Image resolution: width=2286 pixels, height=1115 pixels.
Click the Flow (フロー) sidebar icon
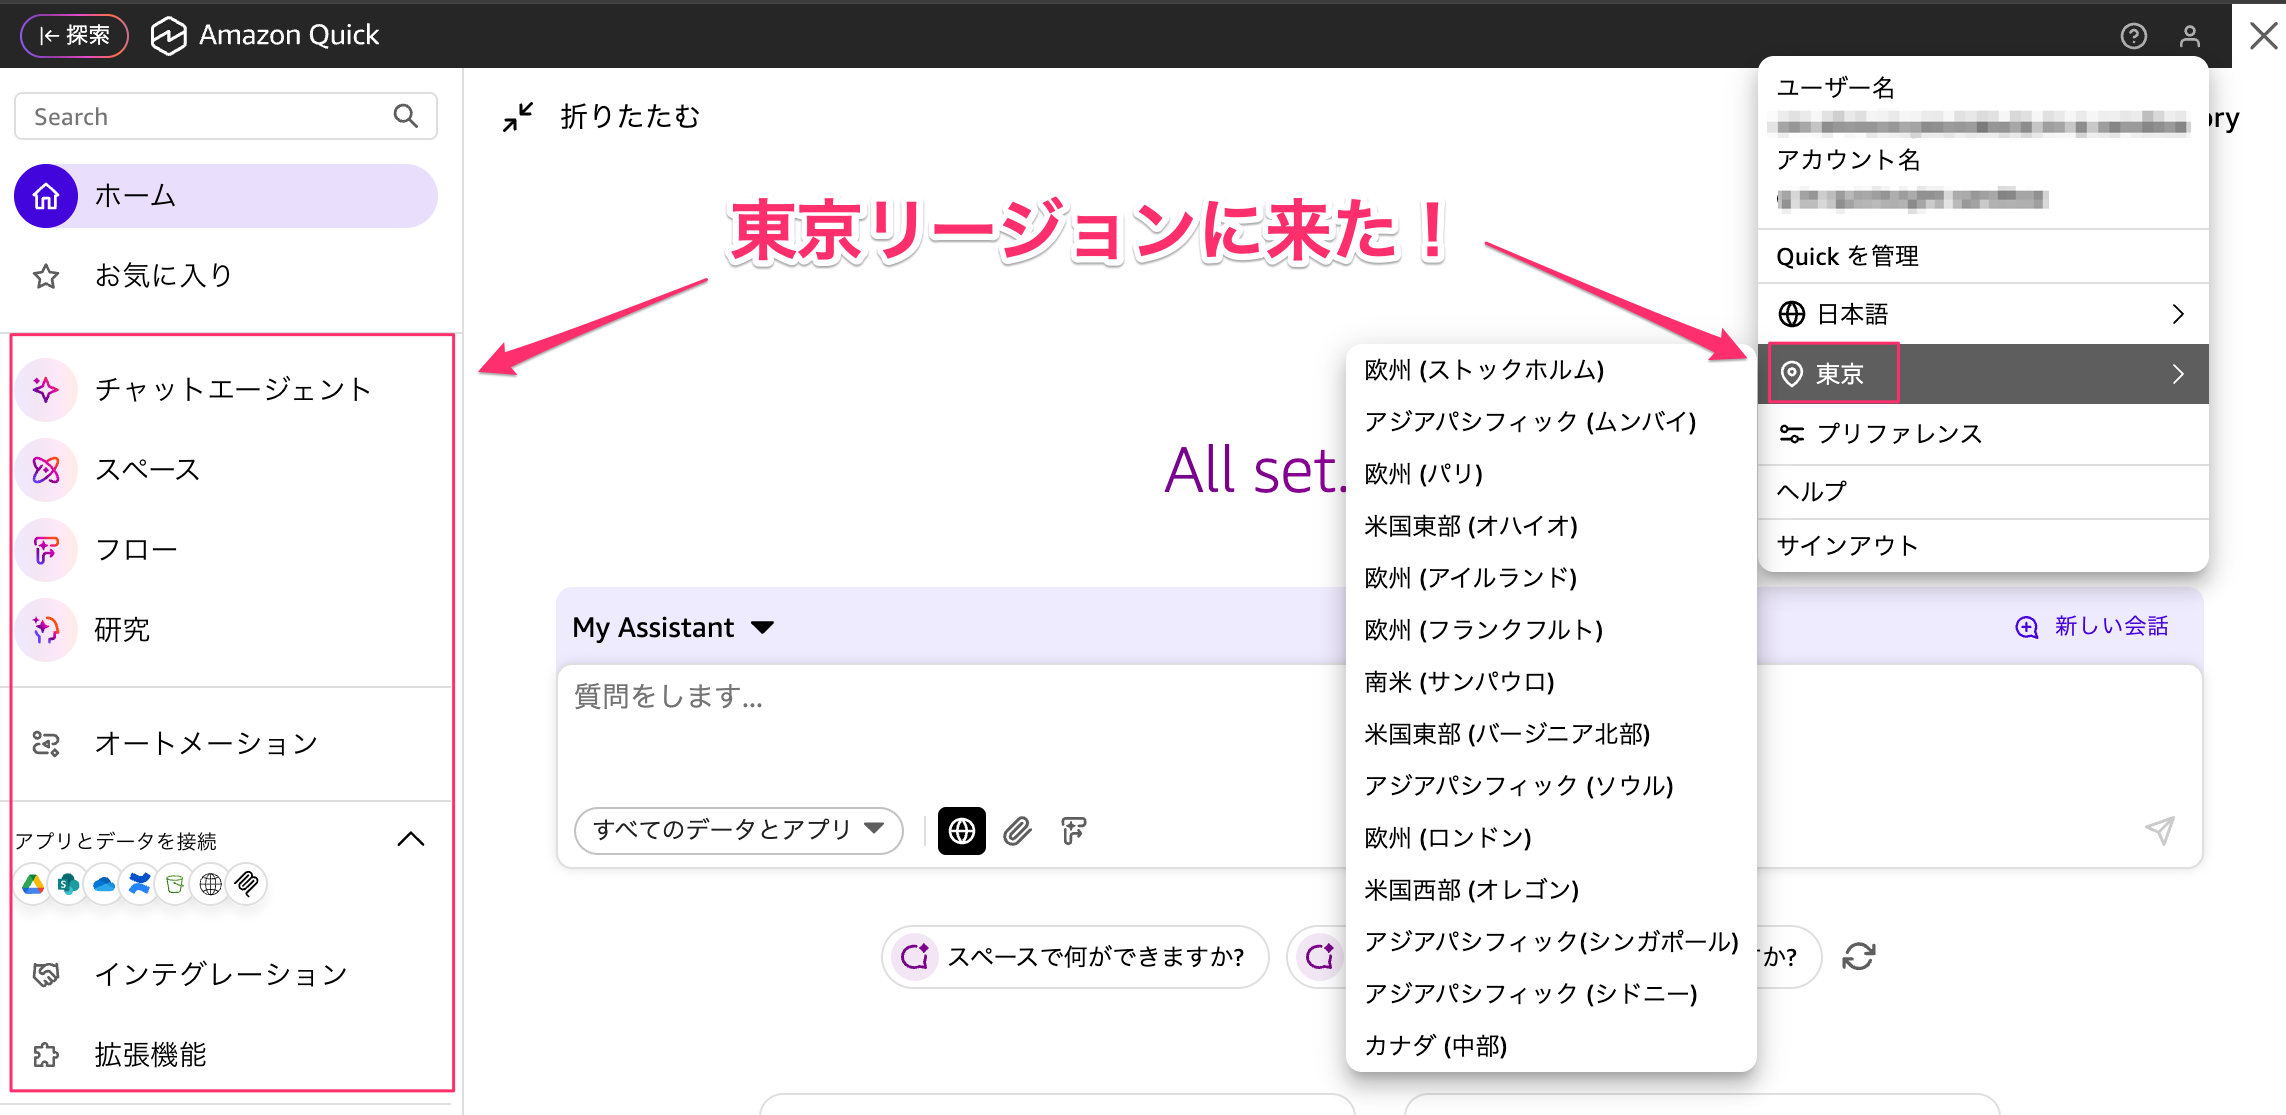point(46,549)
